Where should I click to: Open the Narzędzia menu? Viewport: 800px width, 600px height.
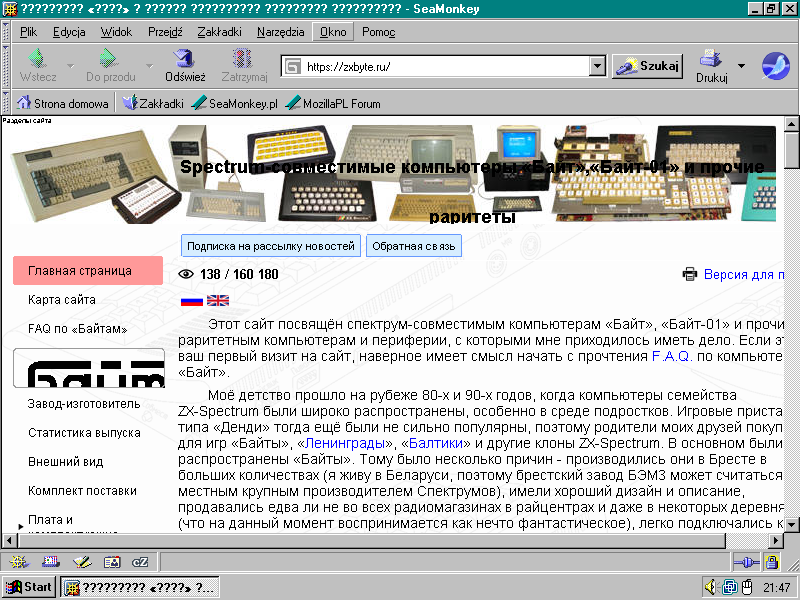point(281,32)
